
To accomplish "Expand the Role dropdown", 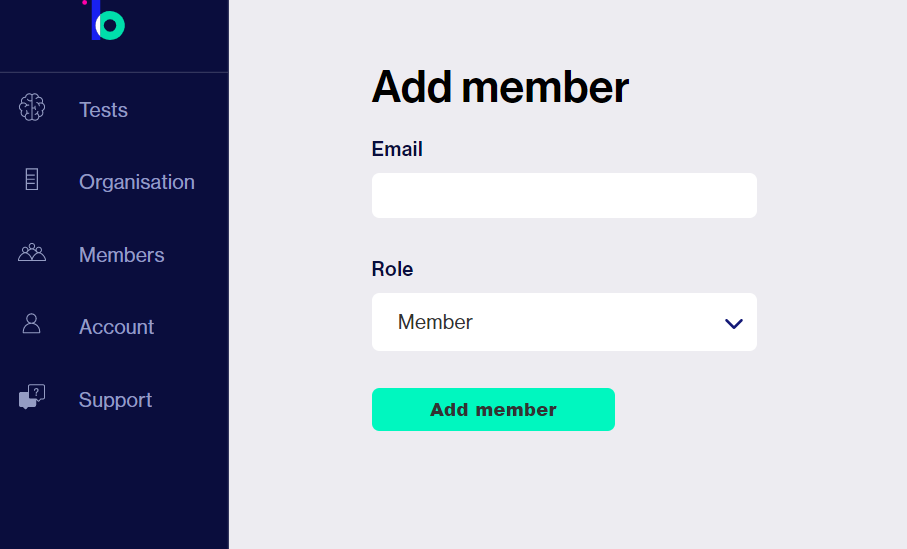I will pos(564,322).
